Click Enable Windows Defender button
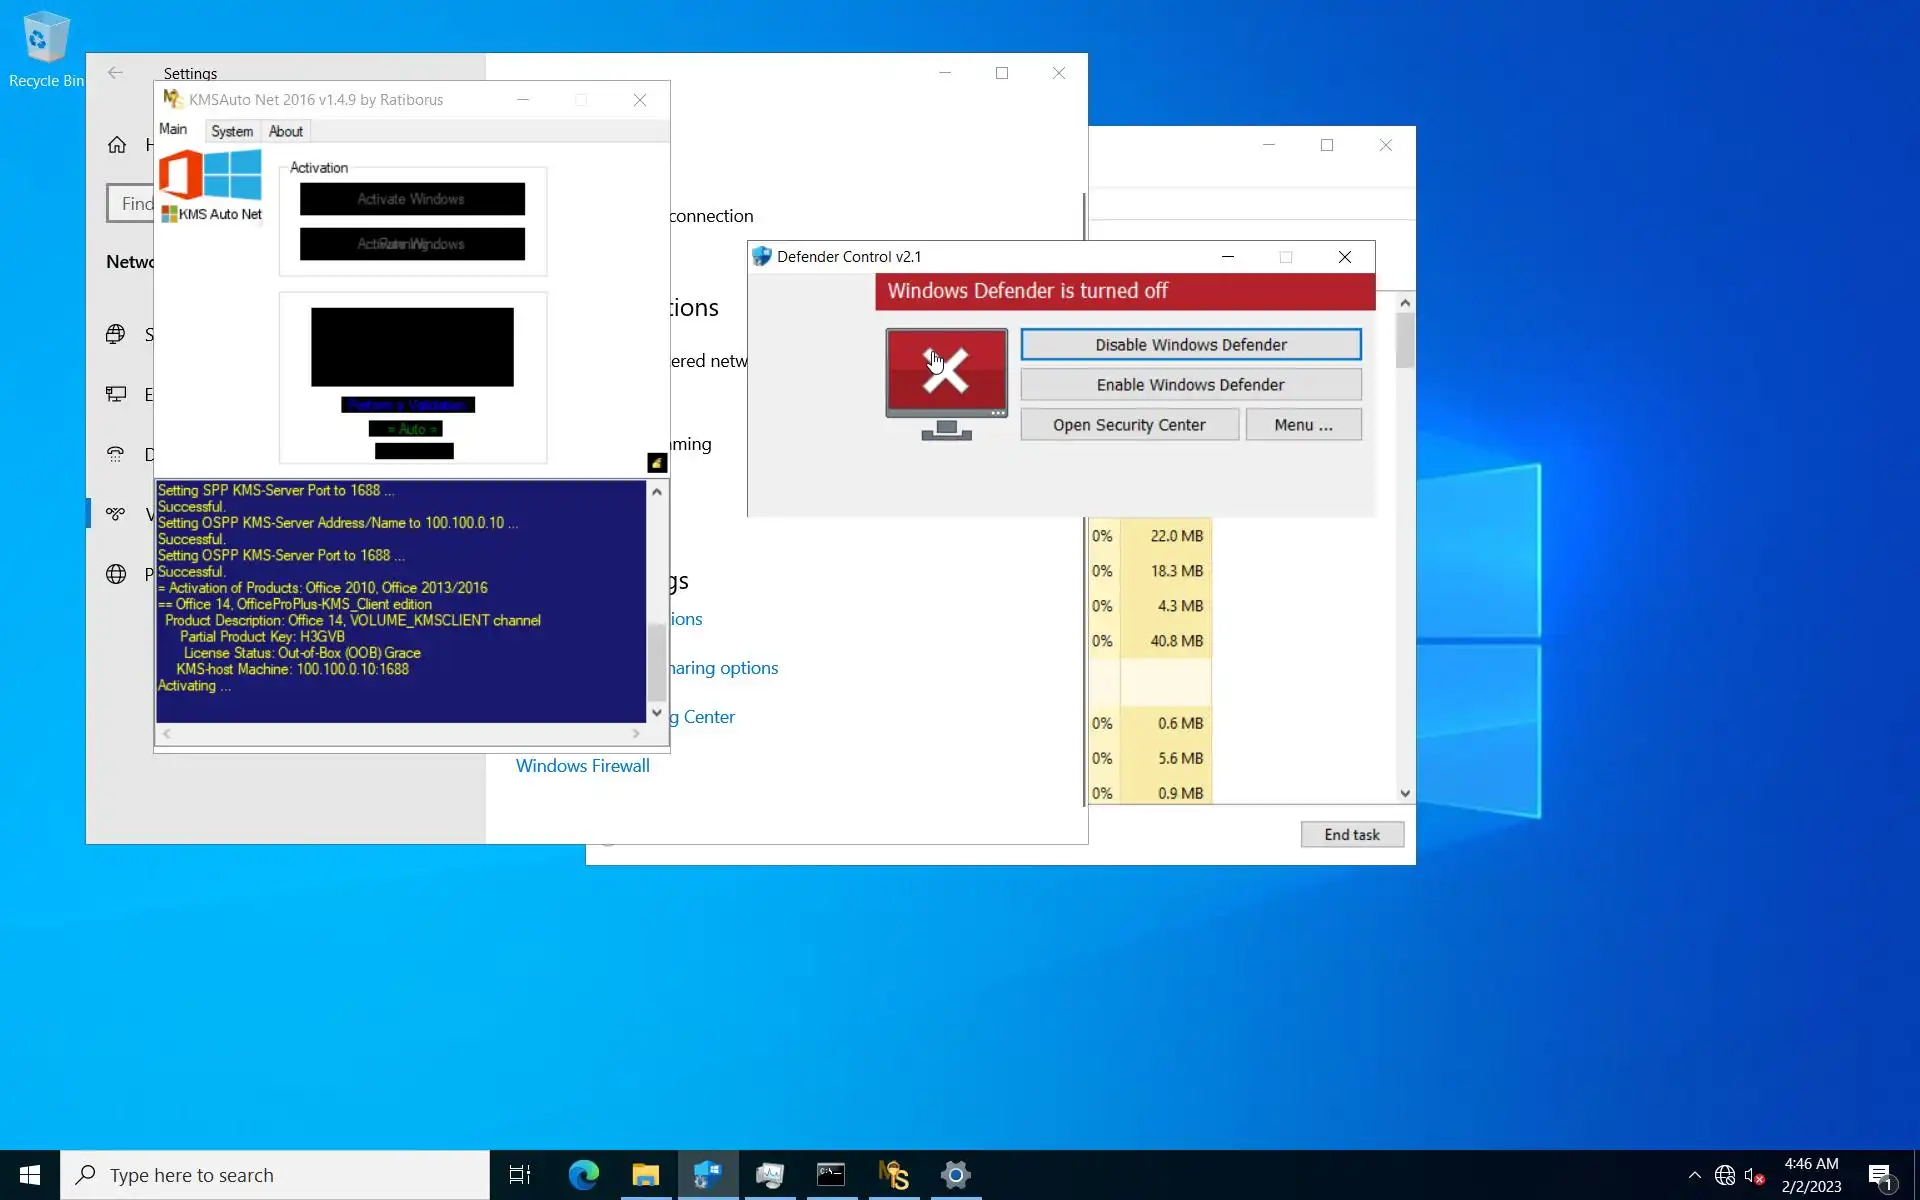Image resolution: width=1920 pixels, height=1200 pixels. click(1190, 385)
